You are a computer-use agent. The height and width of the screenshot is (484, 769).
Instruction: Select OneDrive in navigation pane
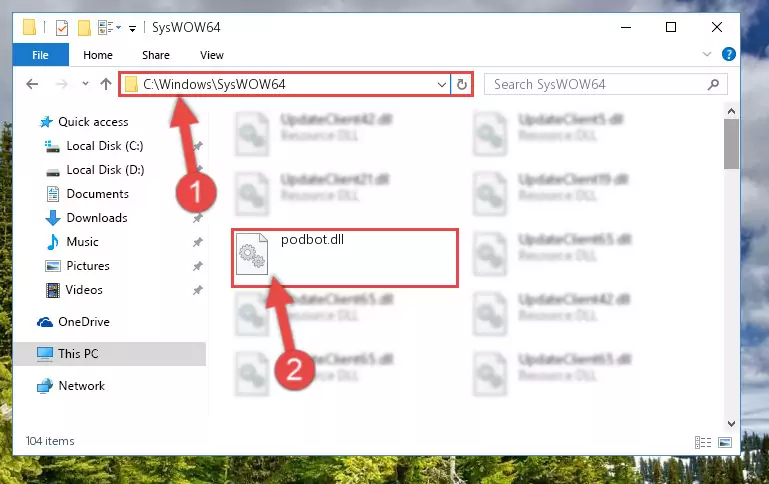(84, 322)
